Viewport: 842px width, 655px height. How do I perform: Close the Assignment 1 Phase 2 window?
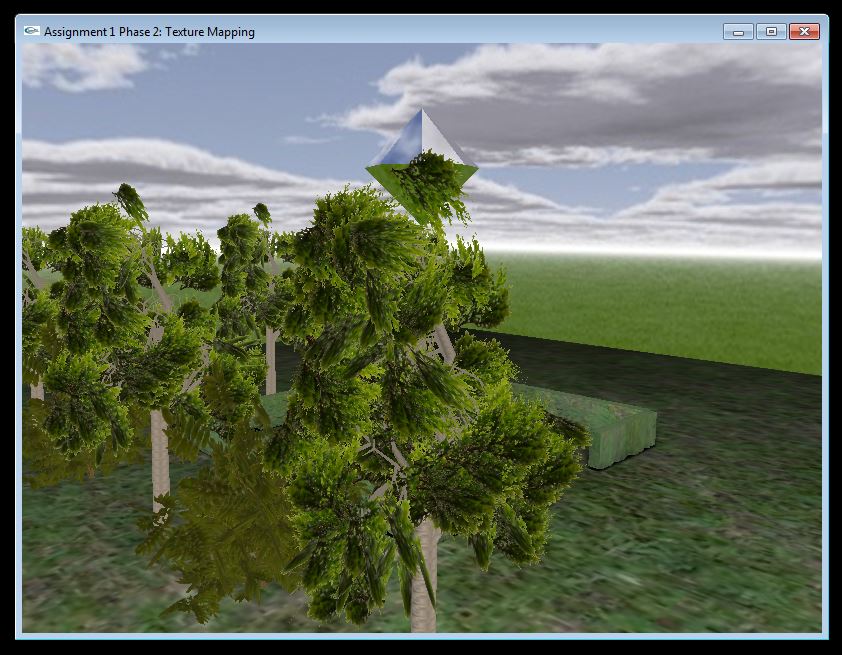click(804, 32)
